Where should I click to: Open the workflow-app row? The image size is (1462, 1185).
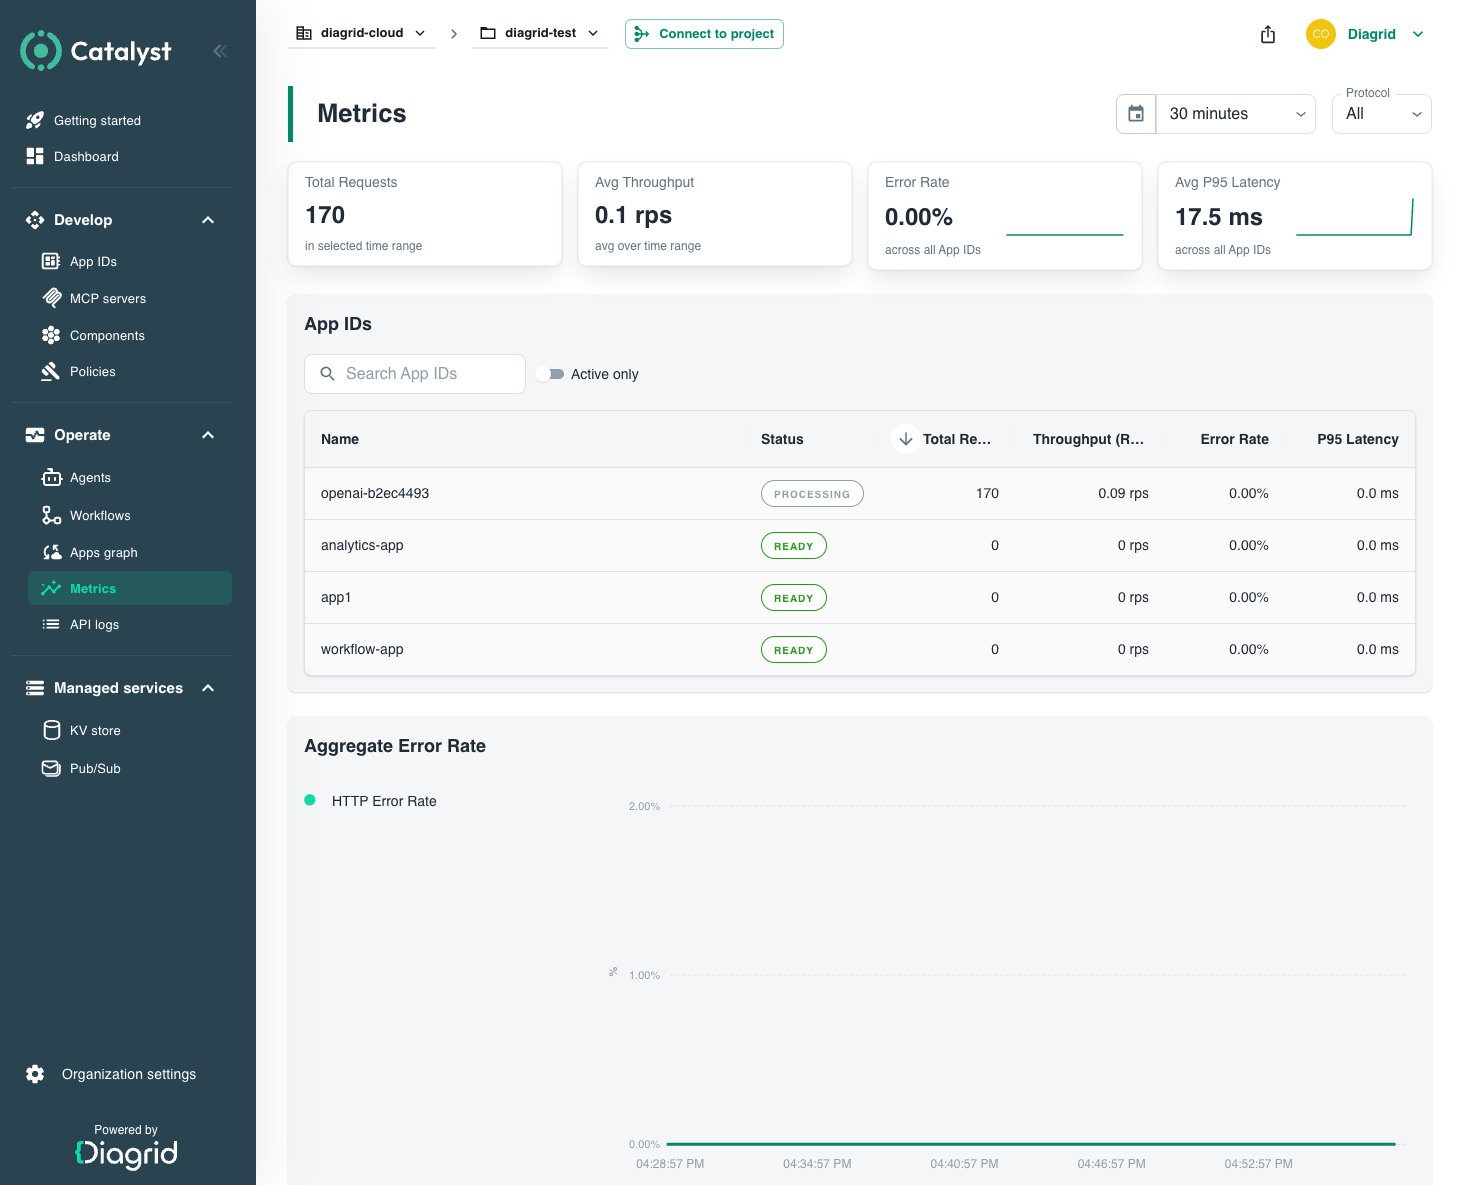860,649
